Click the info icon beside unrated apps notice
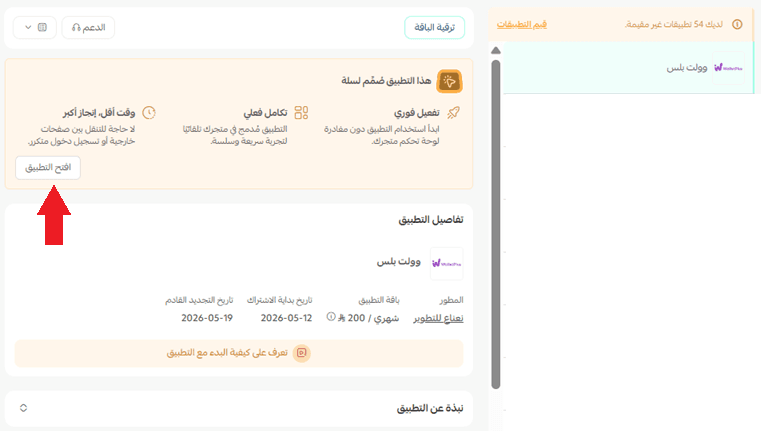The height and width of the screenshot is (431, 761). (x=737, y=24)
